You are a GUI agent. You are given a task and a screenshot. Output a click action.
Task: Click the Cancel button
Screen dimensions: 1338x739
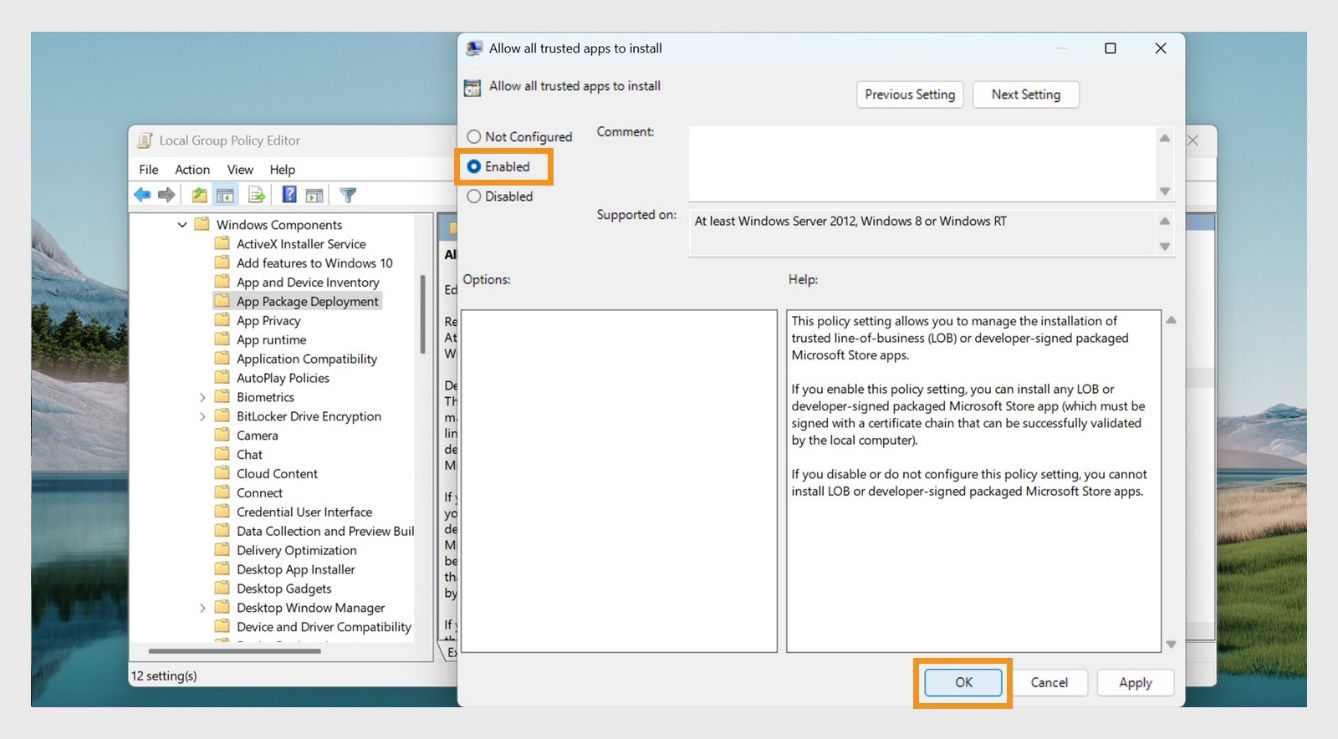[x=1049, y=683]
